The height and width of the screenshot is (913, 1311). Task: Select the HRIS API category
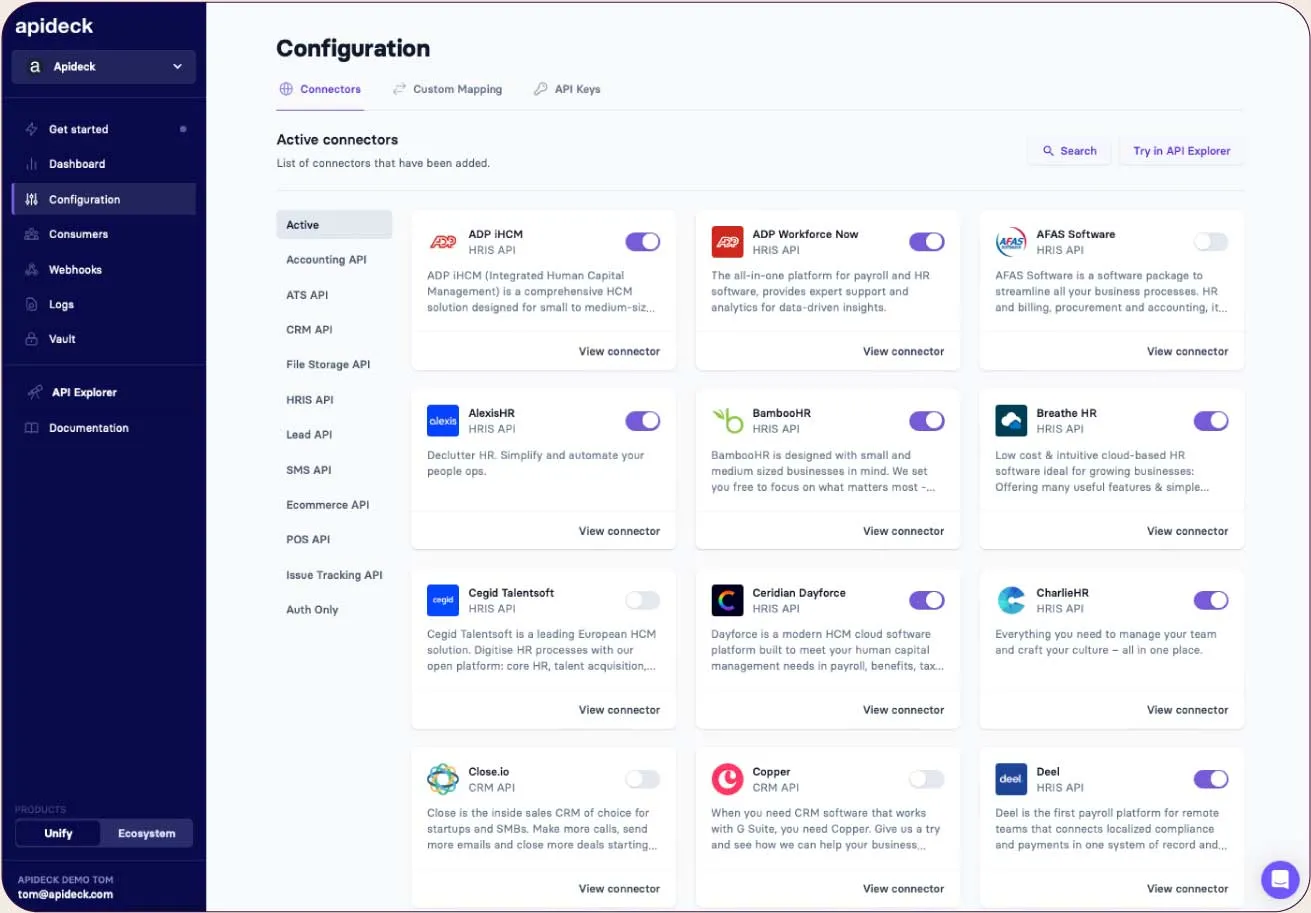click(310, 400)
